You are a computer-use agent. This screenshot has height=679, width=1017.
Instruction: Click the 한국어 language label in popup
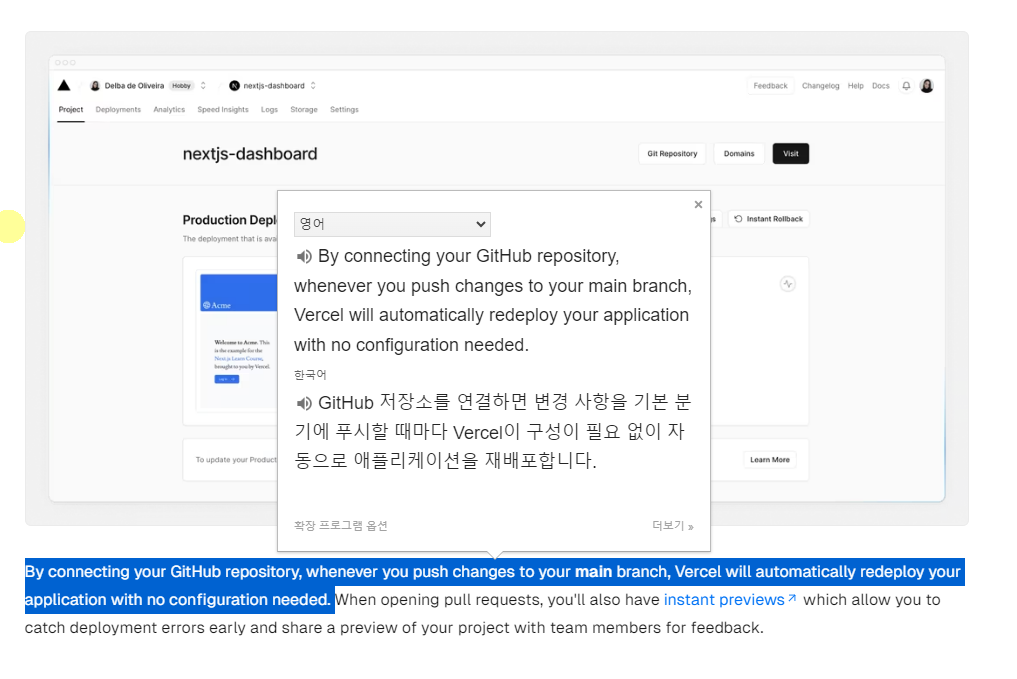tap(310, 375)
